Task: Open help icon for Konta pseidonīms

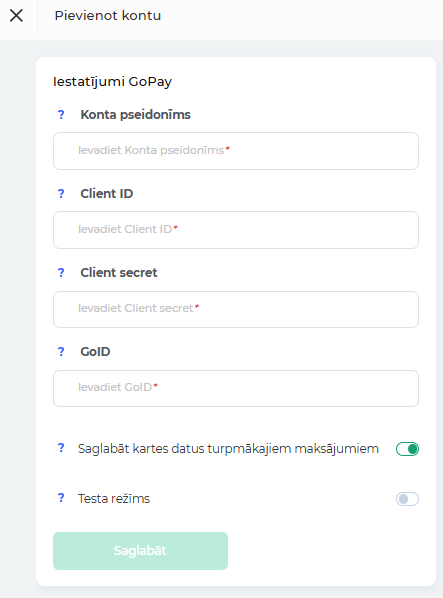Action: (x=61, y=114)
